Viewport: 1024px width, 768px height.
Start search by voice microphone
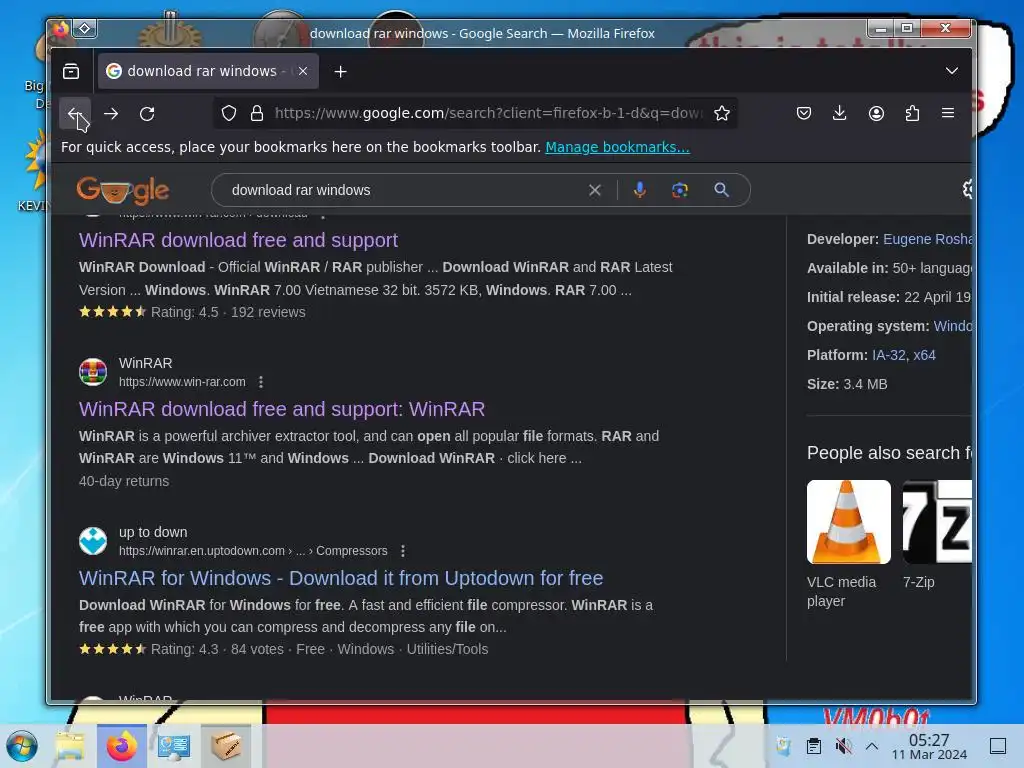(640, 190)
